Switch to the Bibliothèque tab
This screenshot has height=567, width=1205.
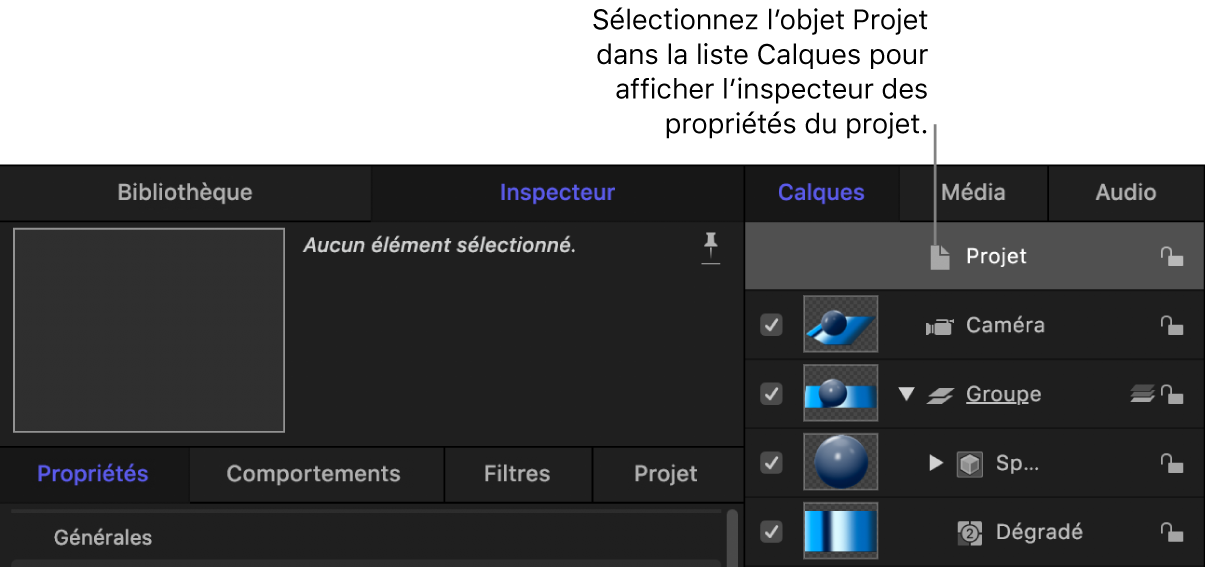point(185,192)
